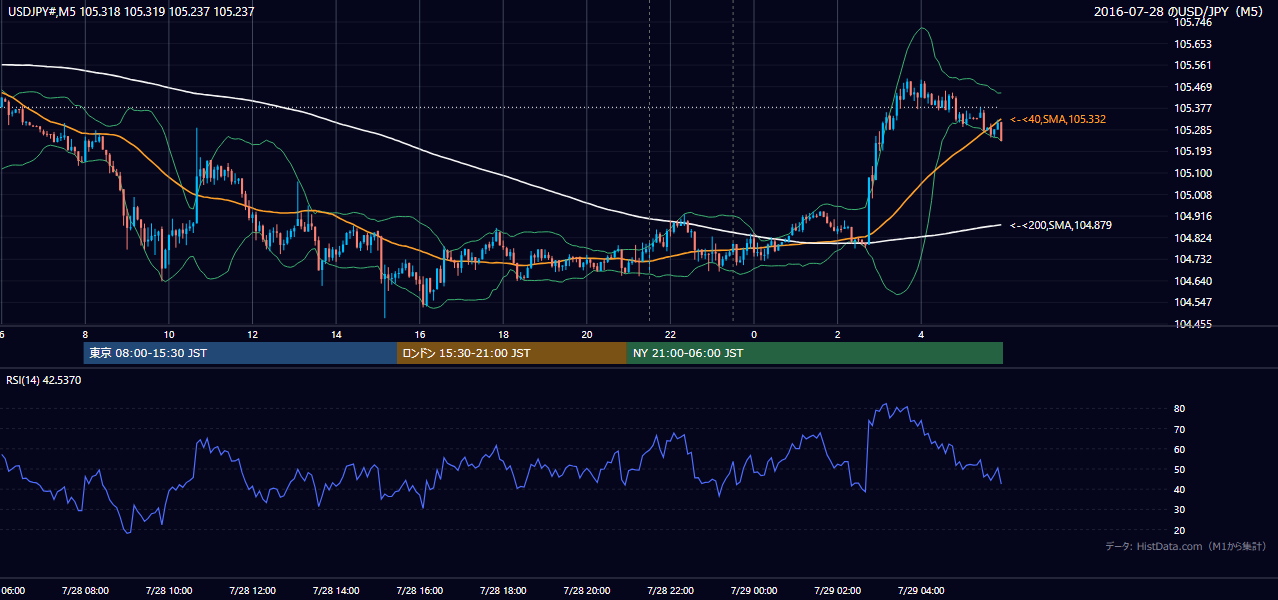Click the 7/28 20:00 date label
This screenshot has width=1278, height=600.
[586, 591]
